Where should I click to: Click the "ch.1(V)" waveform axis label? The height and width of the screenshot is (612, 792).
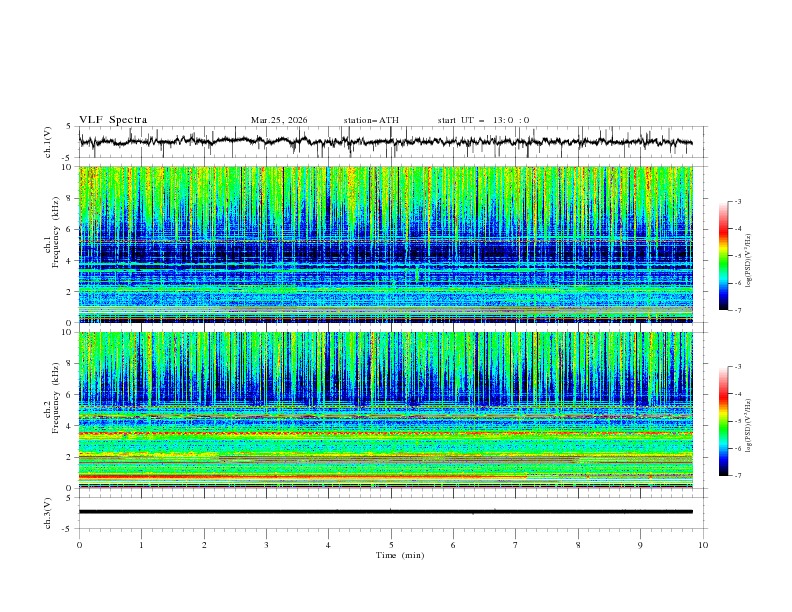(x=48, y=142)
